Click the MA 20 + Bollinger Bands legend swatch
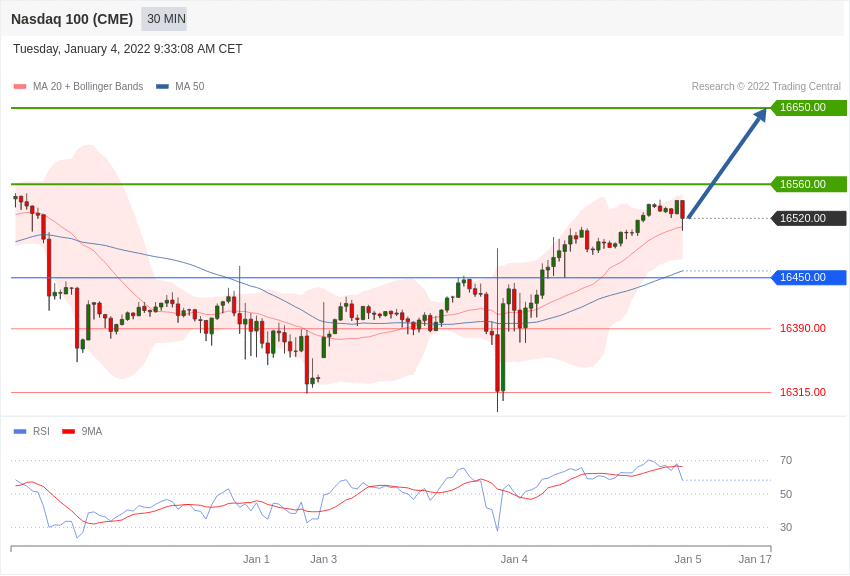 pos(20,87)
